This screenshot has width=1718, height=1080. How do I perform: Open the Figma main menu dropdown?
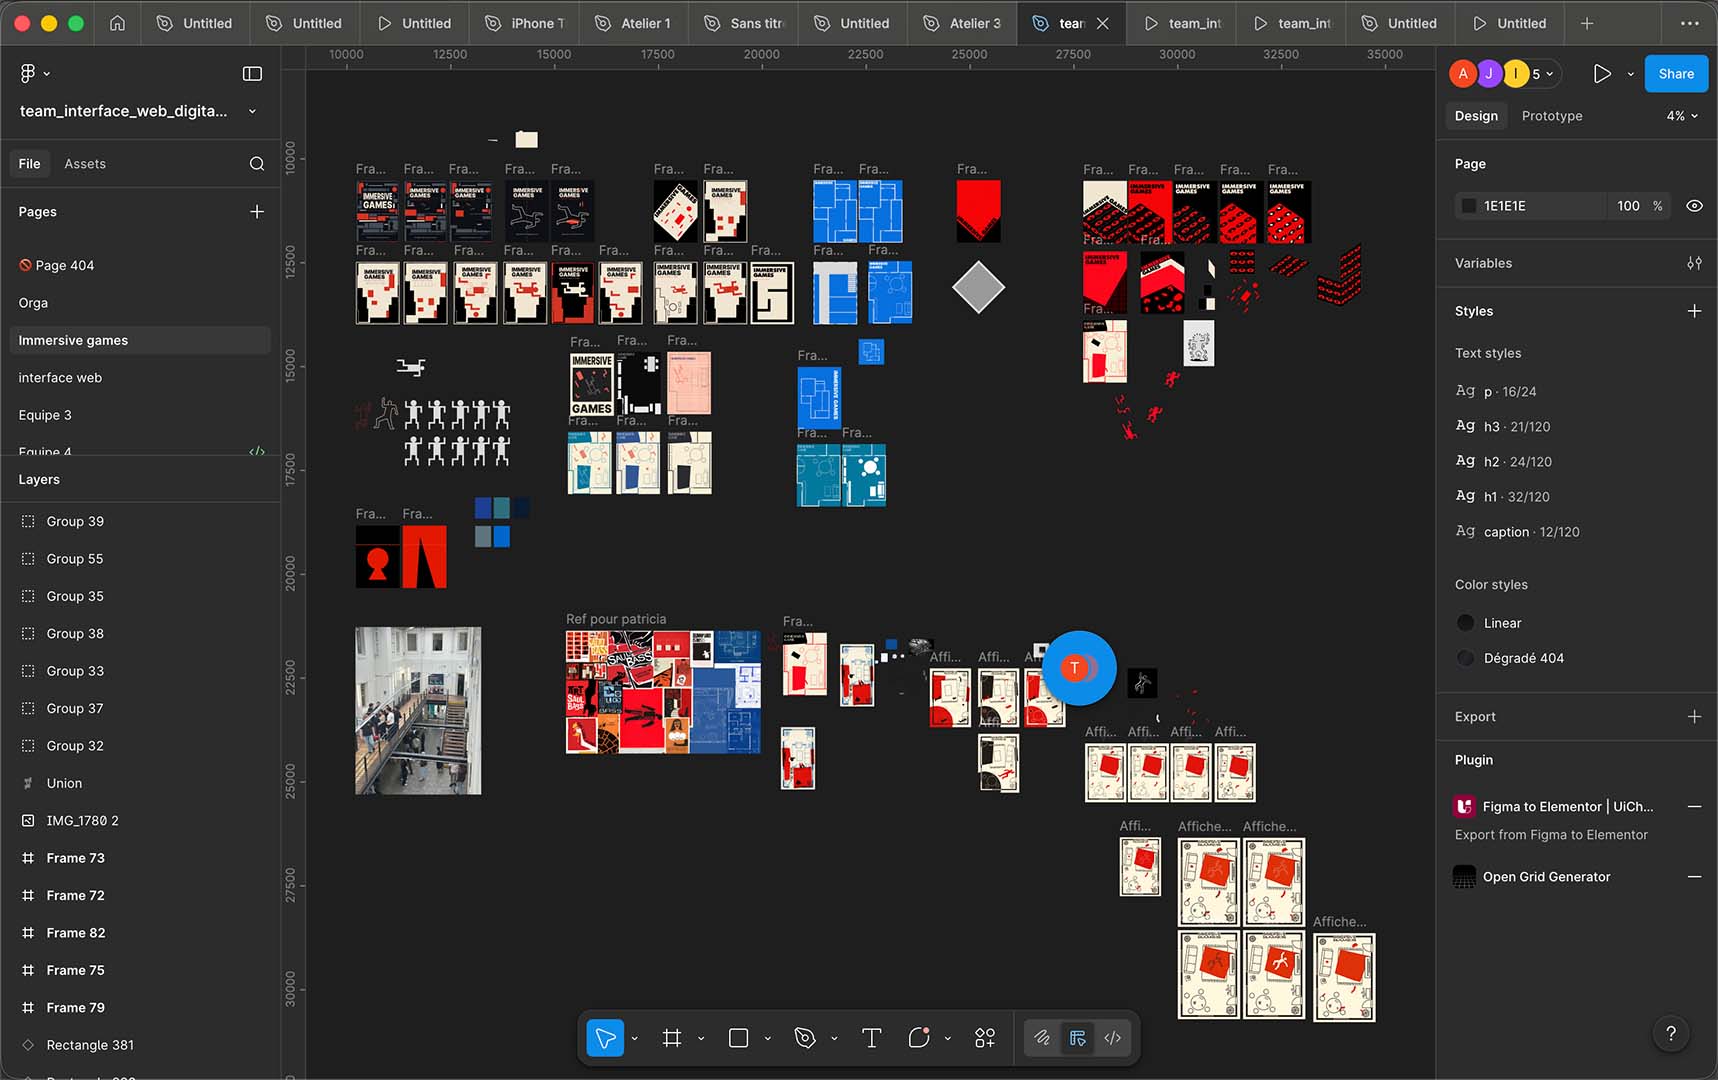(34, 73)
